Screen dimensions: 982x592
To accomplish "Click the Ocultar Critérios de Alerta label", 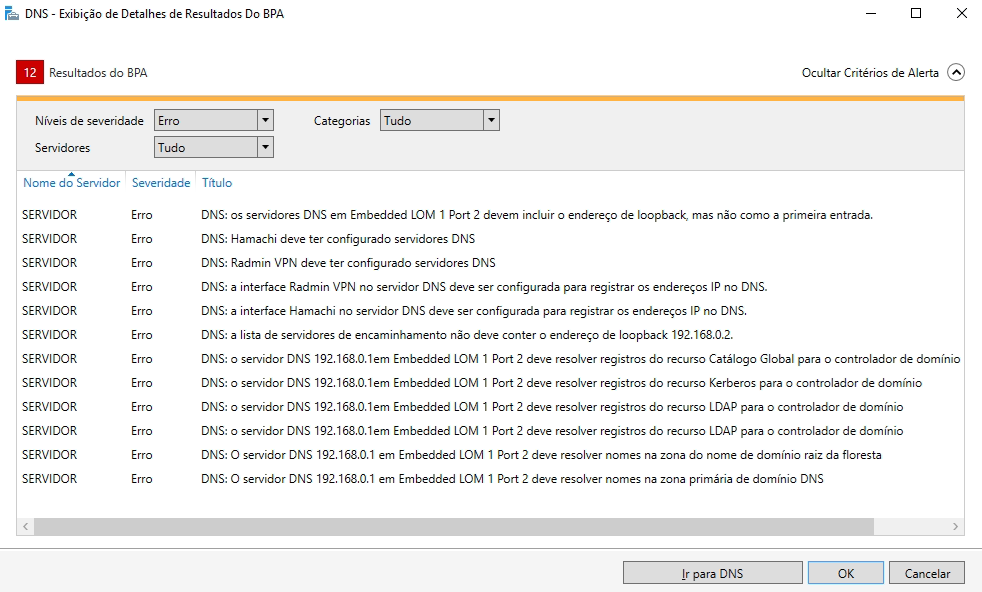I will [870, 73].
